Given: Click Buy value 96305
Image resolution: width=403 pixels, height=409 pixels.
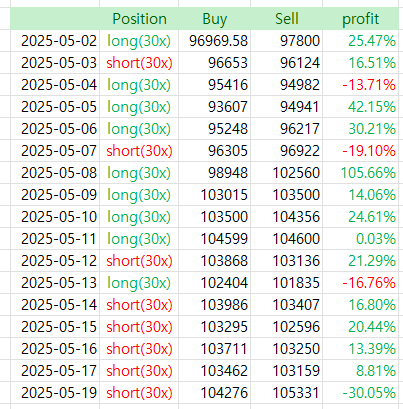Looking at the screenshot, I should (x=214, y=151).
